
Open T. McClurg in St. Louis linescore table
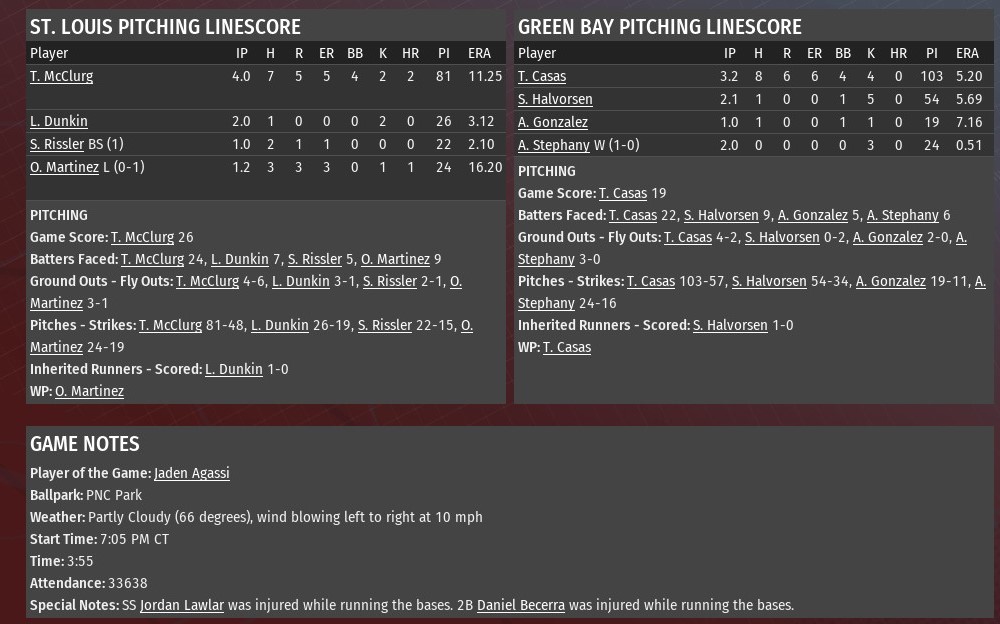(x=61, y=77)
